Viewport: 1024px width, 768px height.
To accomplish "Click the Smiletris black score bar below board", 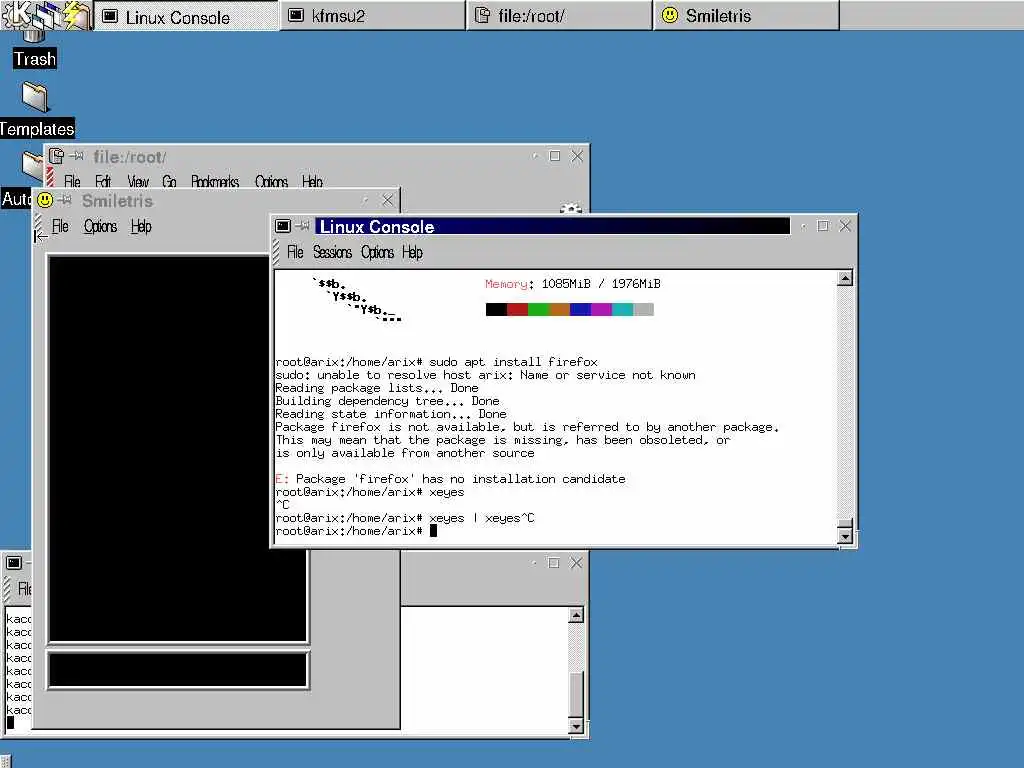I will tap(178, 669).
